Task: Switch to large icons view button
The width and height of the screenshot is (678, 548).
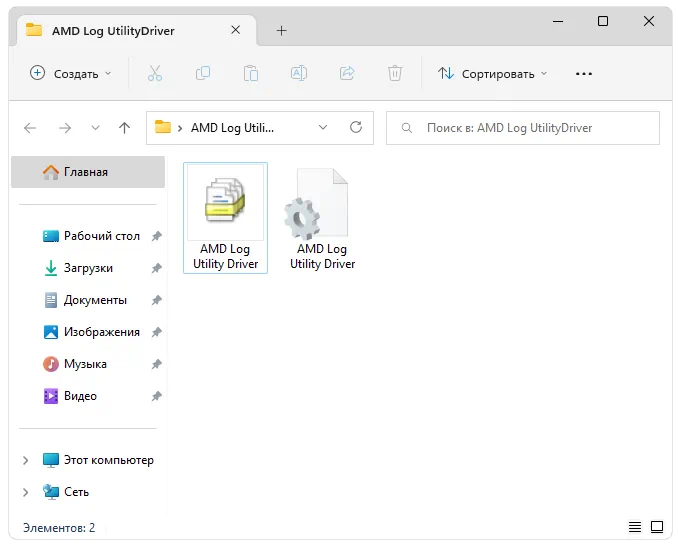Action: (657, 527)
